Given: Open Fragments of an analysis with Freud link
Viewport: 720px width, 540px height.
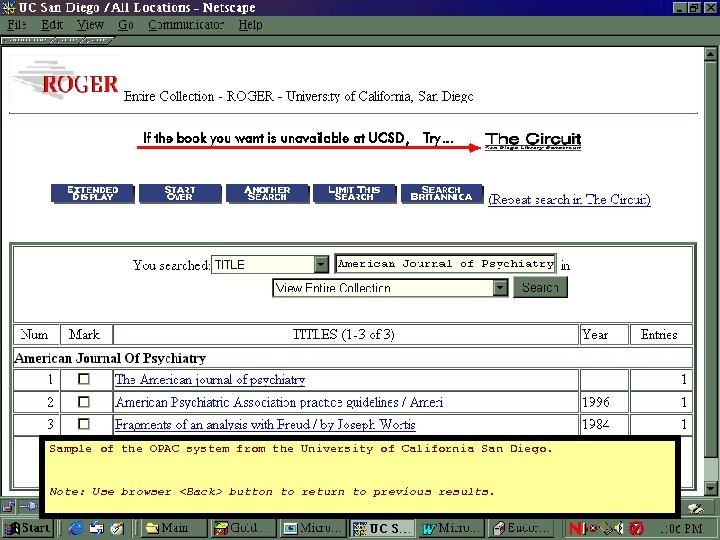Looking at the screenshot, I should pyautogui.click(x=265, y=425).
